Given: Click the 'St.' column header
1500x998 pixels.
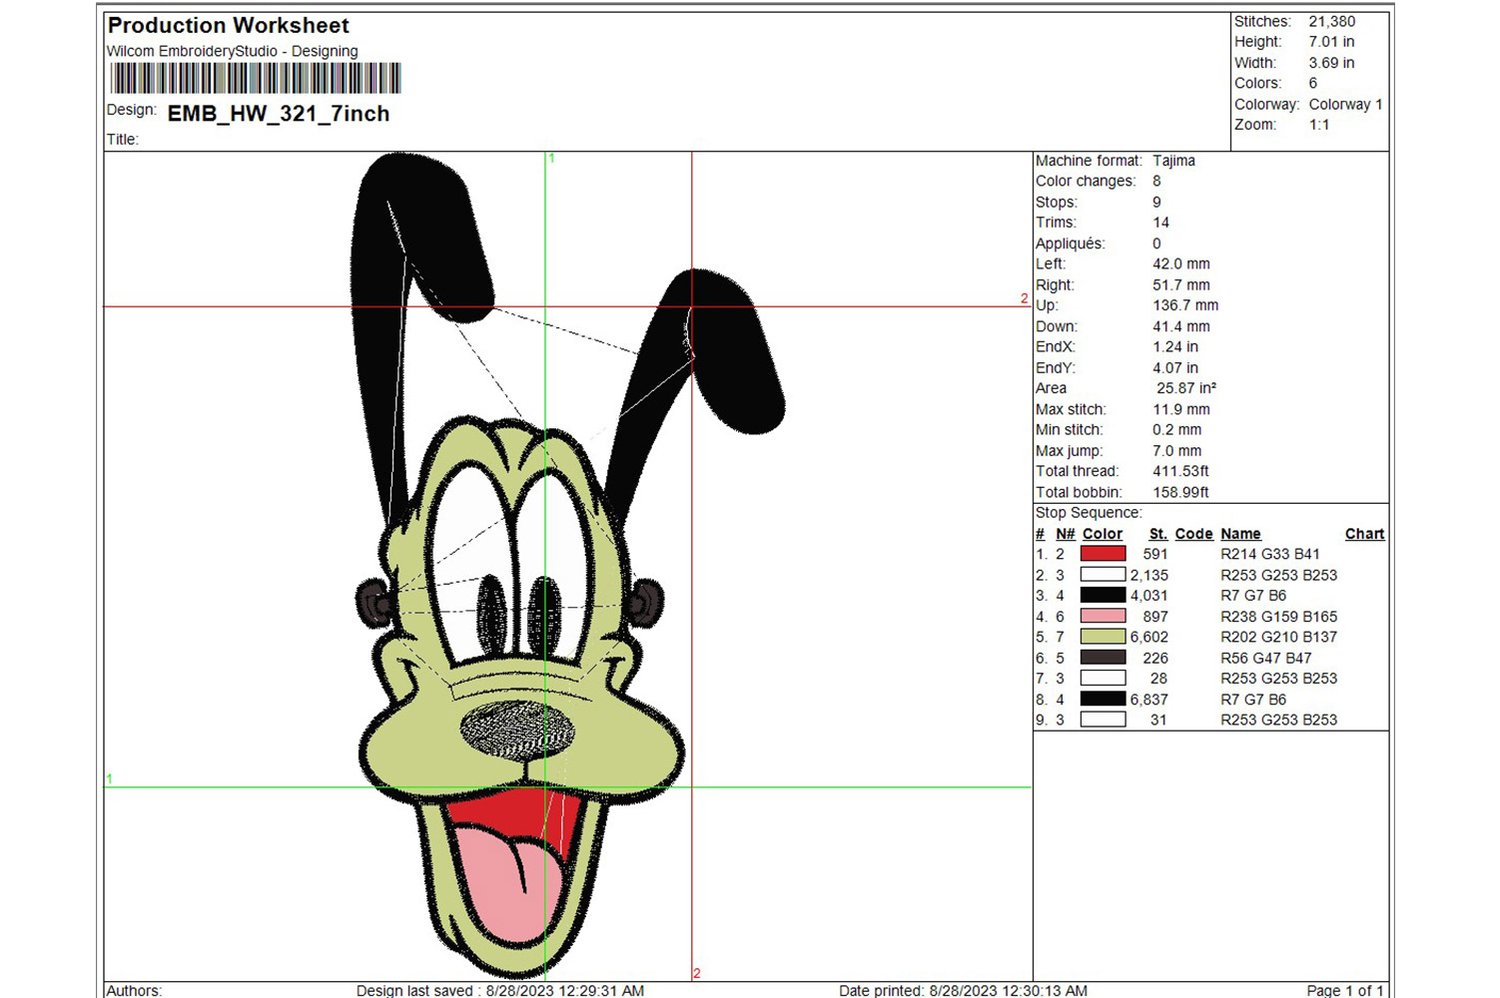Looking at the screenshot, I should [x=1158, y=534].
